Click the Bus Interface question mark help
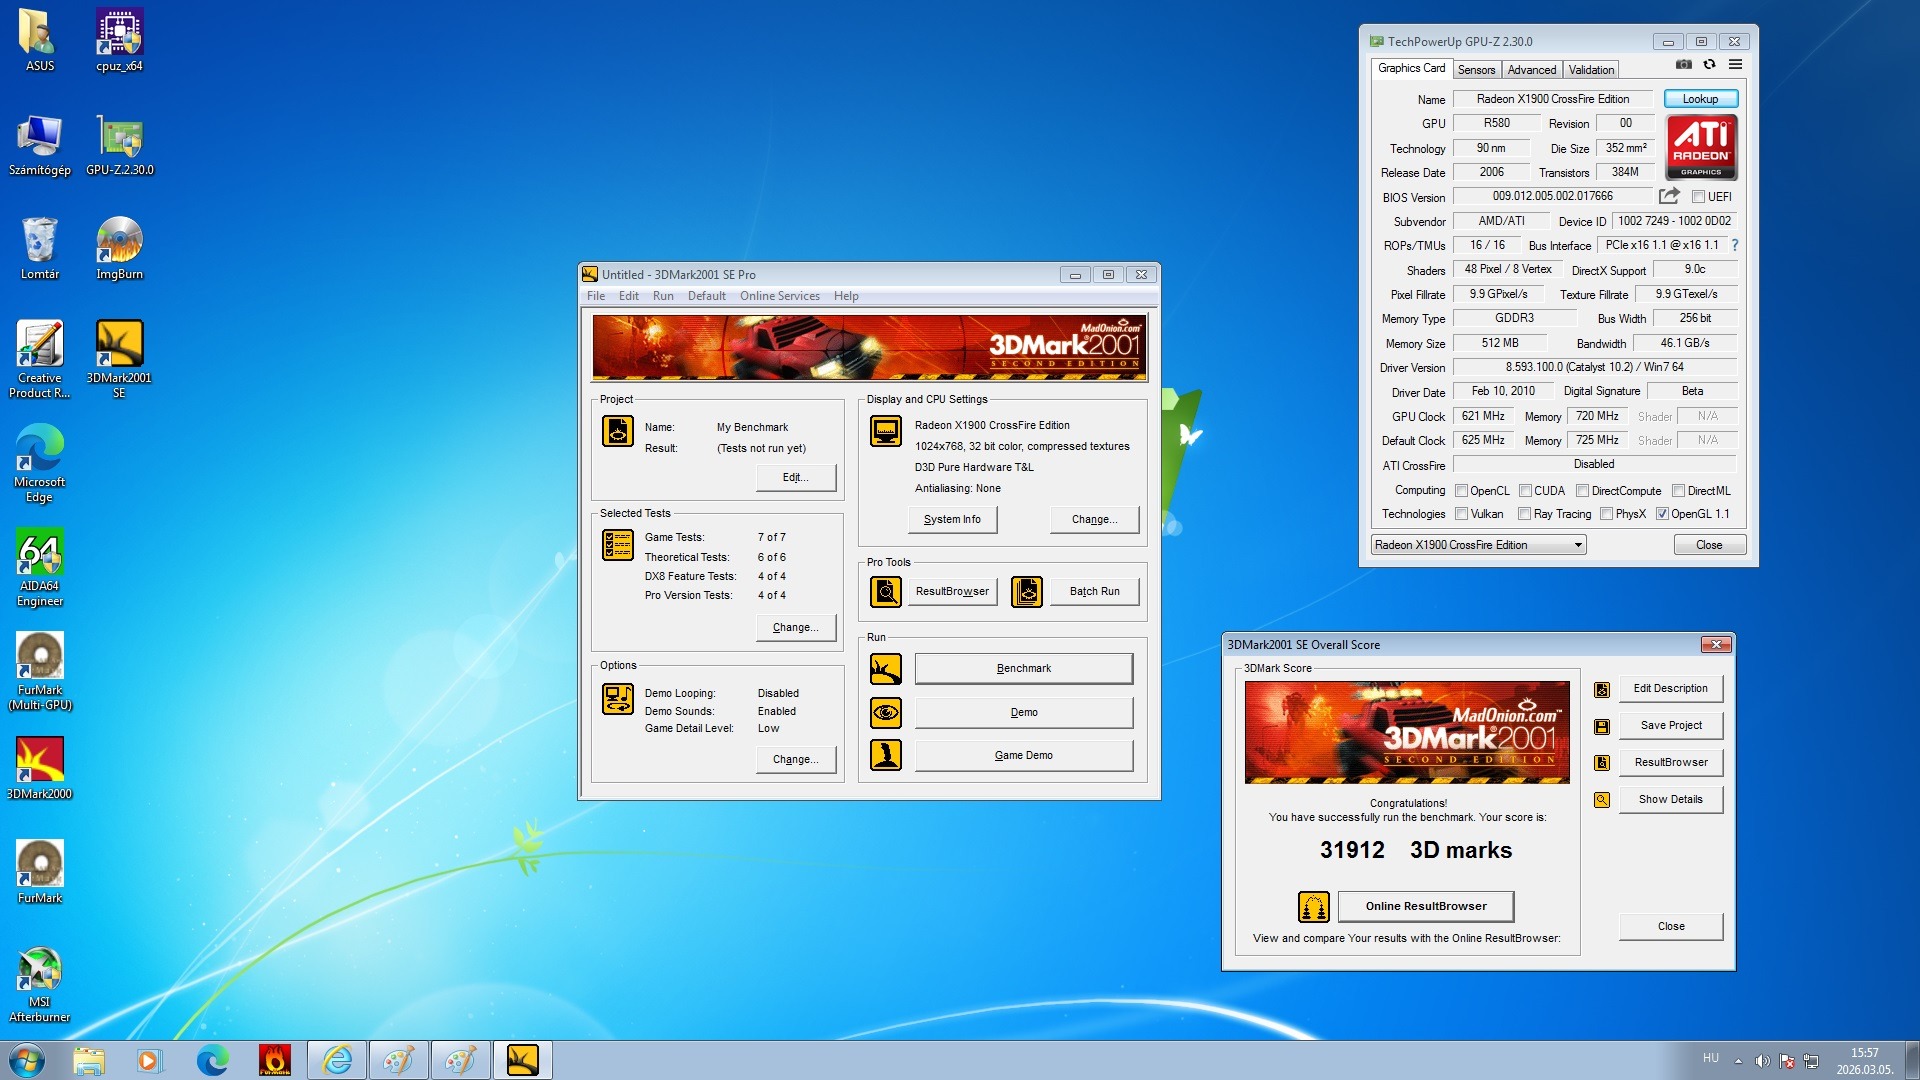The image size is (1920, 1080). click(1735, 245)
